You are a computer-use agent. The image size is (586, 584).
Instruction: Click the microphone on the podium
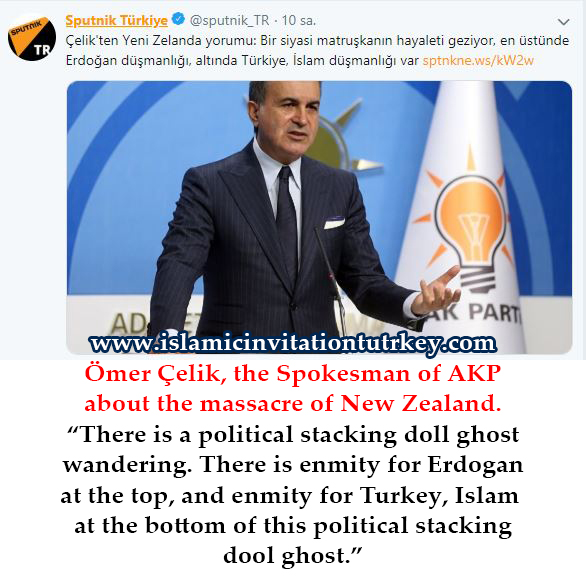point(331,279)
